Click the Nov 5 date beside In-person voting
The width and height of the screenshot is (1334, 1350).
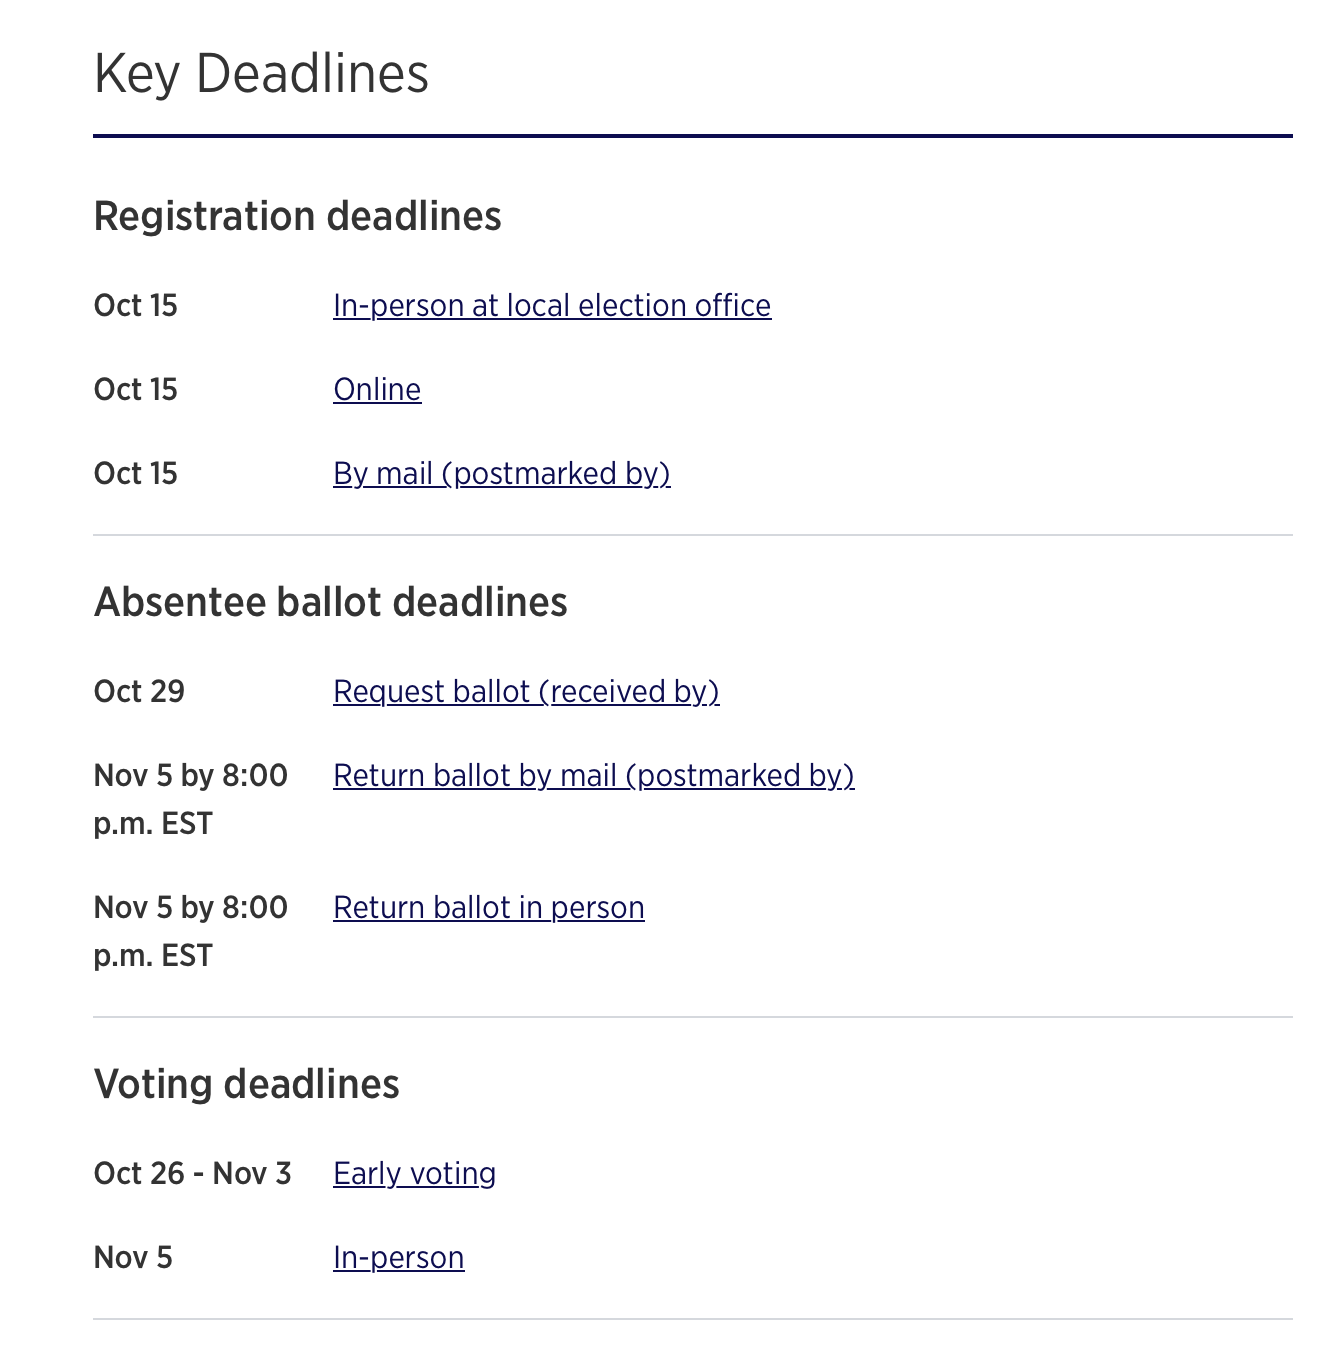pyautogui.click(x=133, y=1258)
